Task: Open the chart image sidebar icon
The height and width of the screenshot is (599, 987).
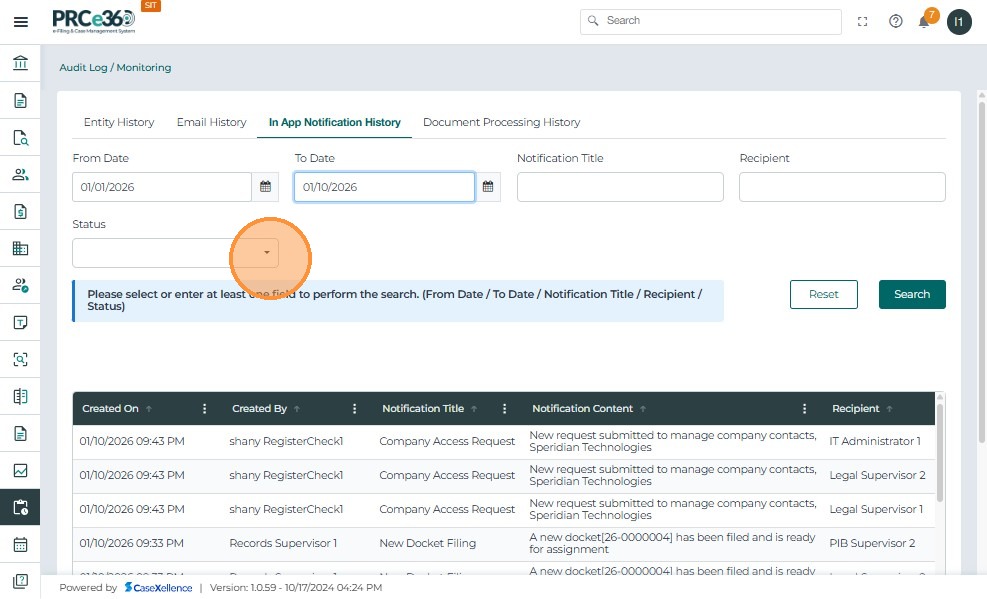Action: click(20, 470)
